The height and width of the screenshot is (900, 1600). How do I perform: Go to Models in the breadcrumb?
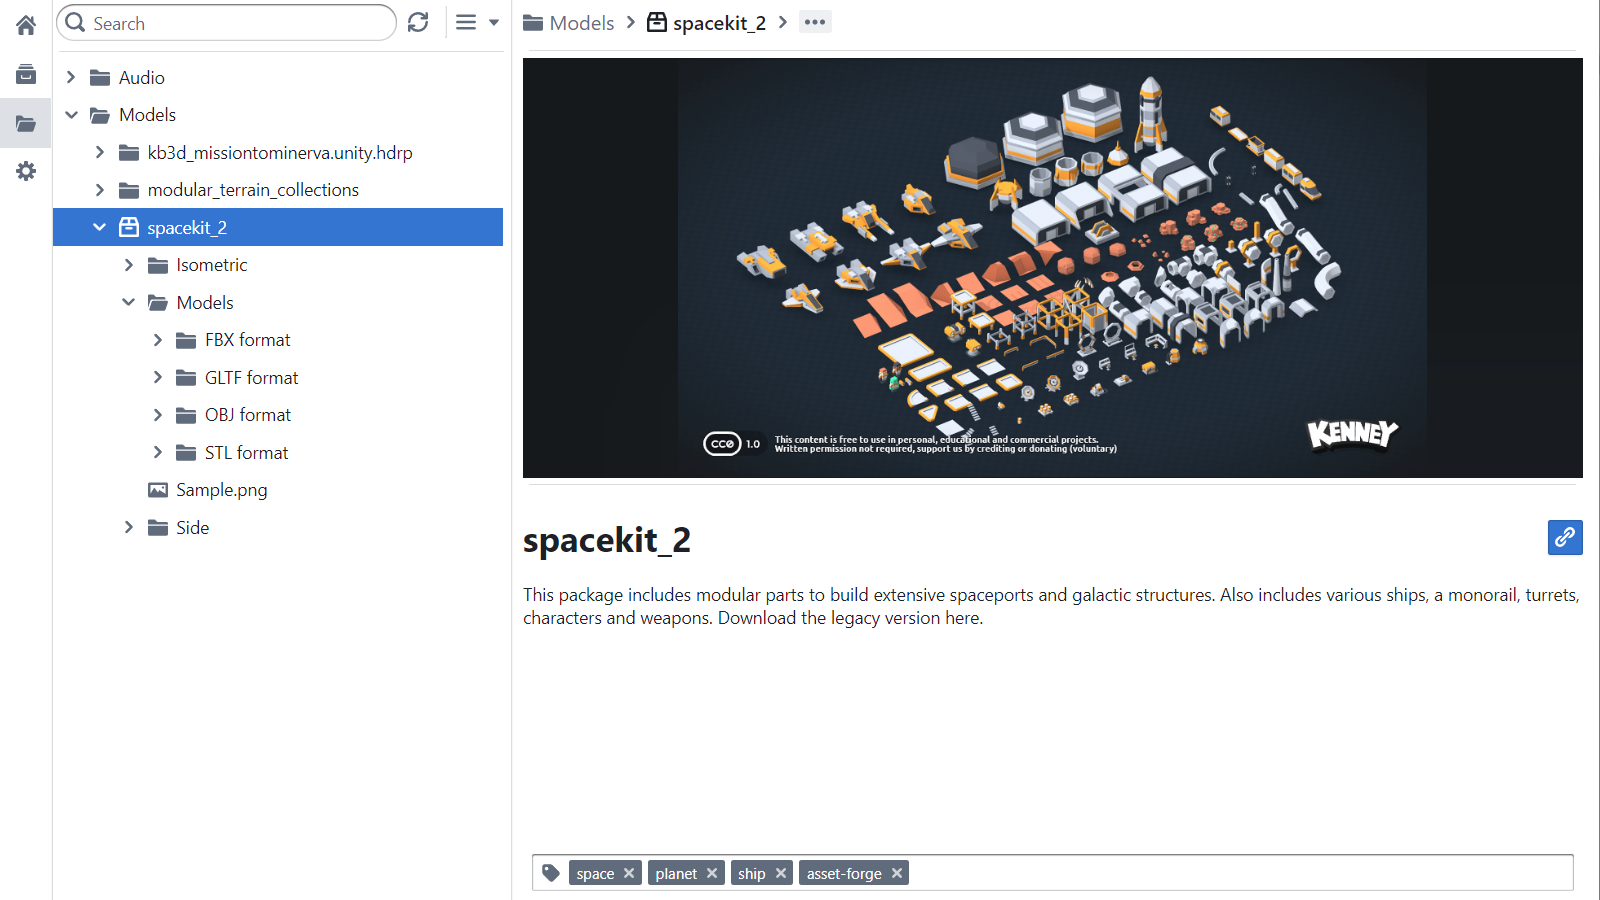pyautogui.click(x=581, y=23)
